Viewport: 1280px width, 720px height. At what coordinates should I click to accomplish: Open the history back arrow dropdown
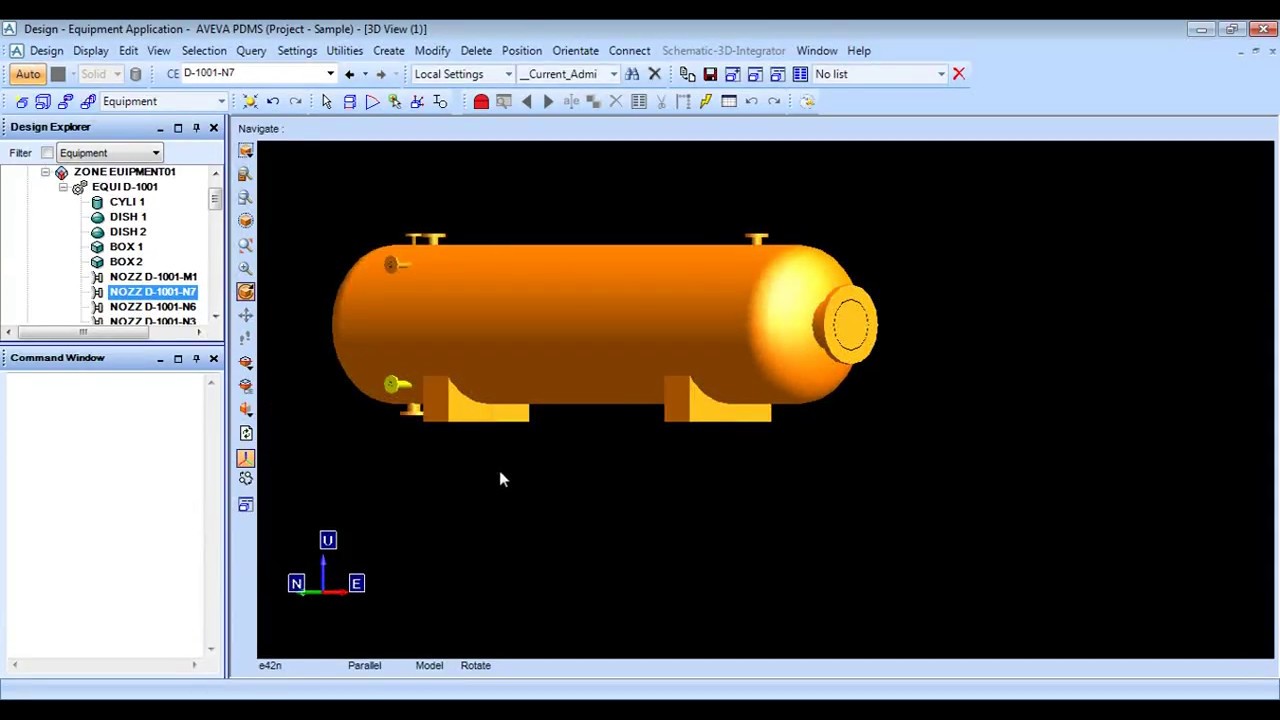(x=364, y=74)
